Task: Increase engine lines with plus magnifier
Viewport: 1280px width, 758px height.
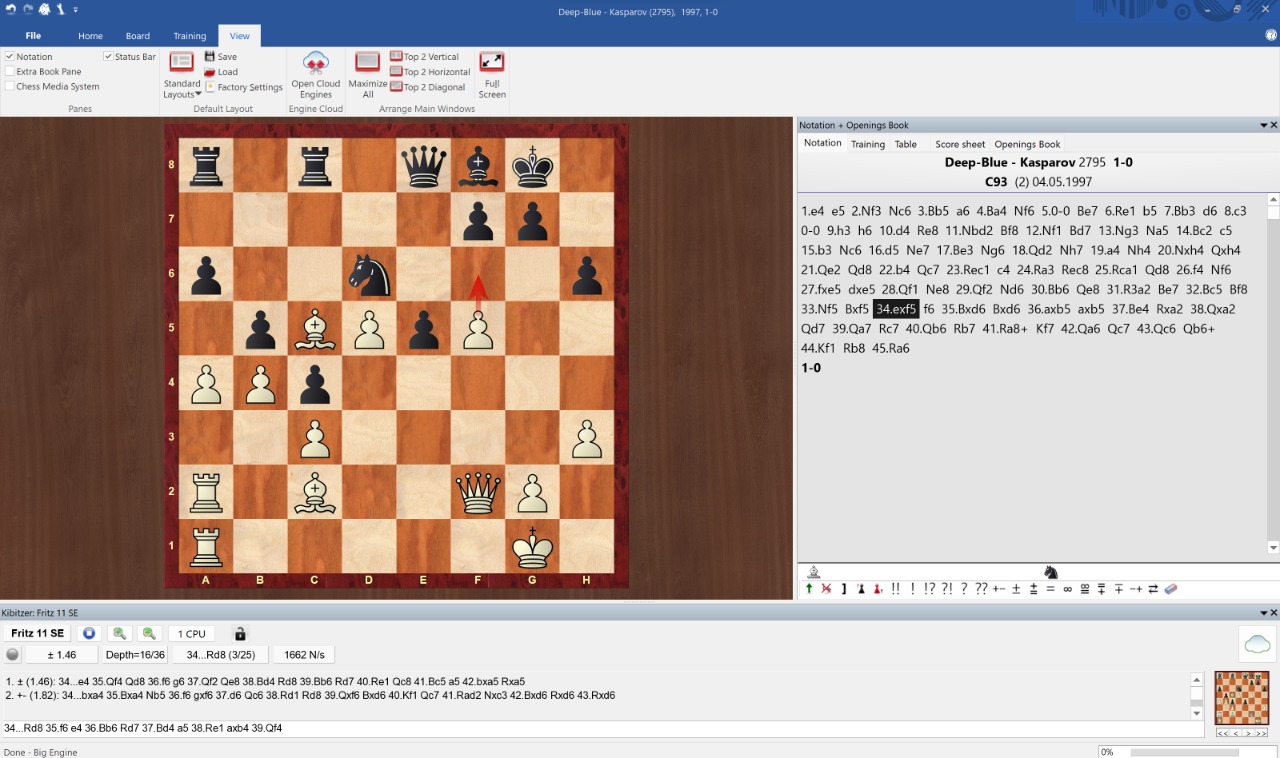Action: (119, 633)
